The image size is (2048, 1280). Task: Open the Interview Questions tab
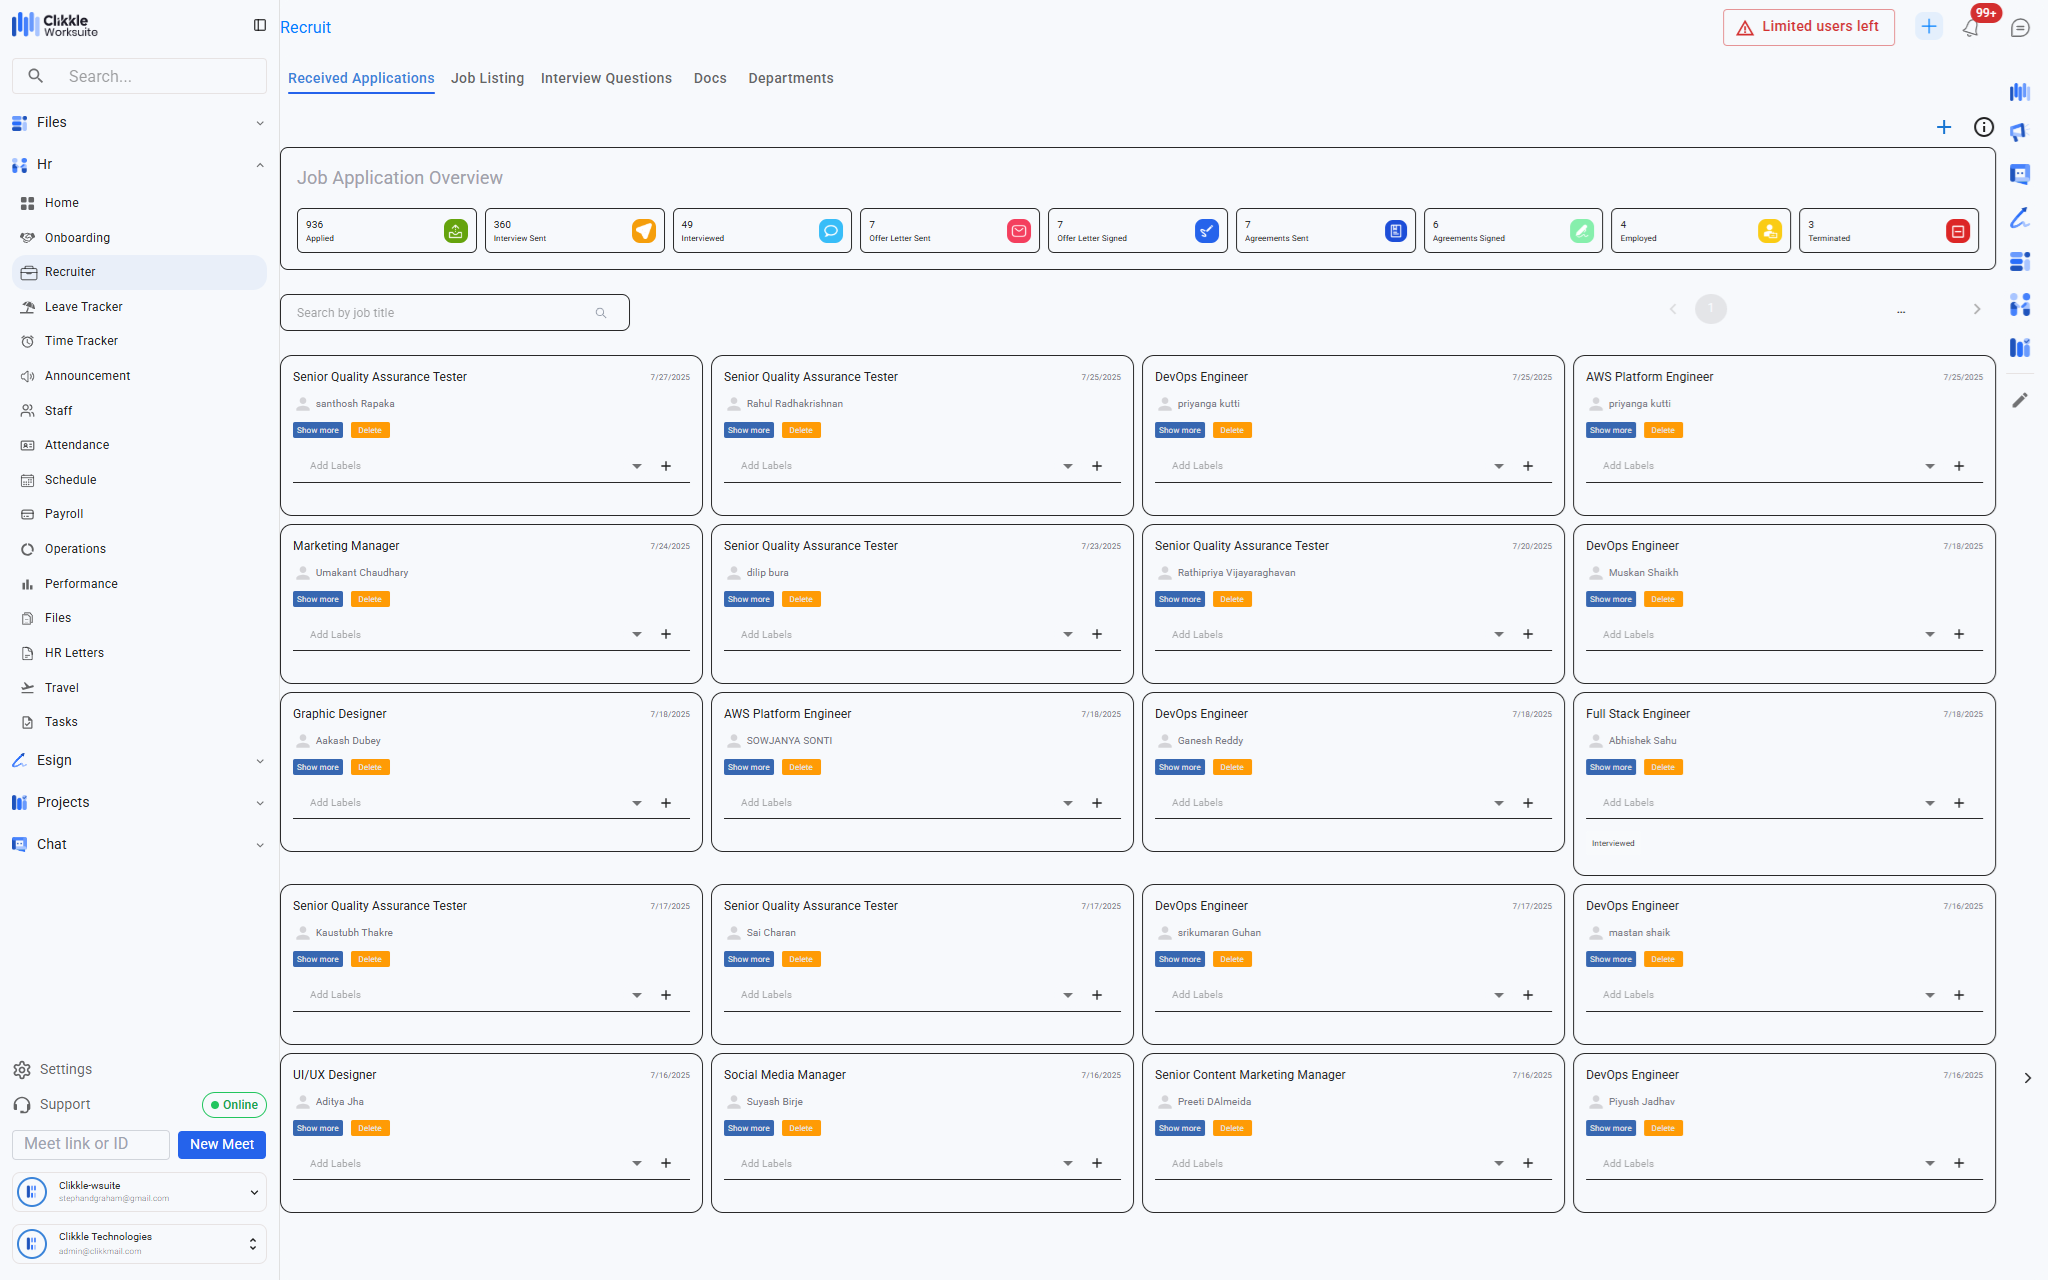click(x=606, y=78)
